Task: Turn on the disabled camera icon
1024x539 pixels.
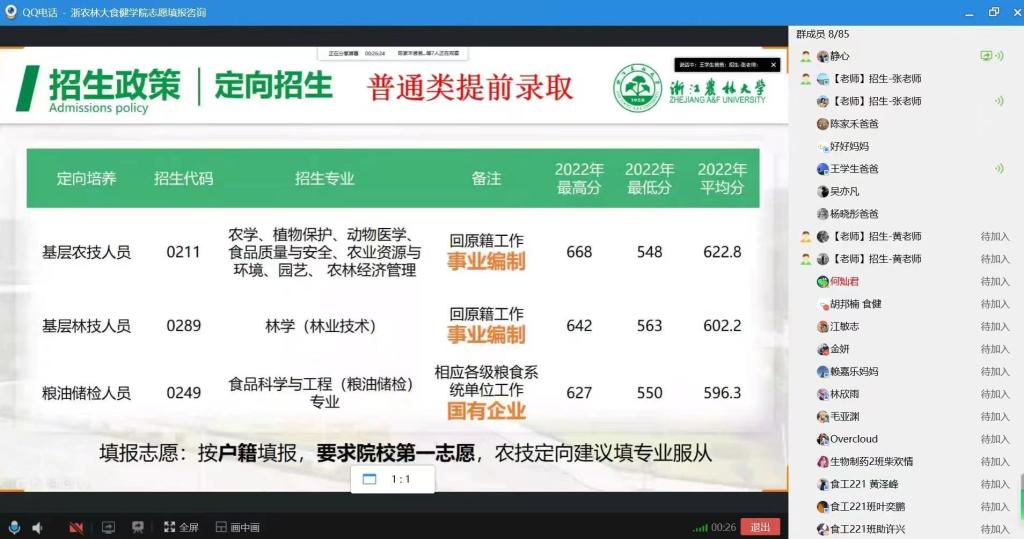Action: pyautogui.click(x=76, y=527)
